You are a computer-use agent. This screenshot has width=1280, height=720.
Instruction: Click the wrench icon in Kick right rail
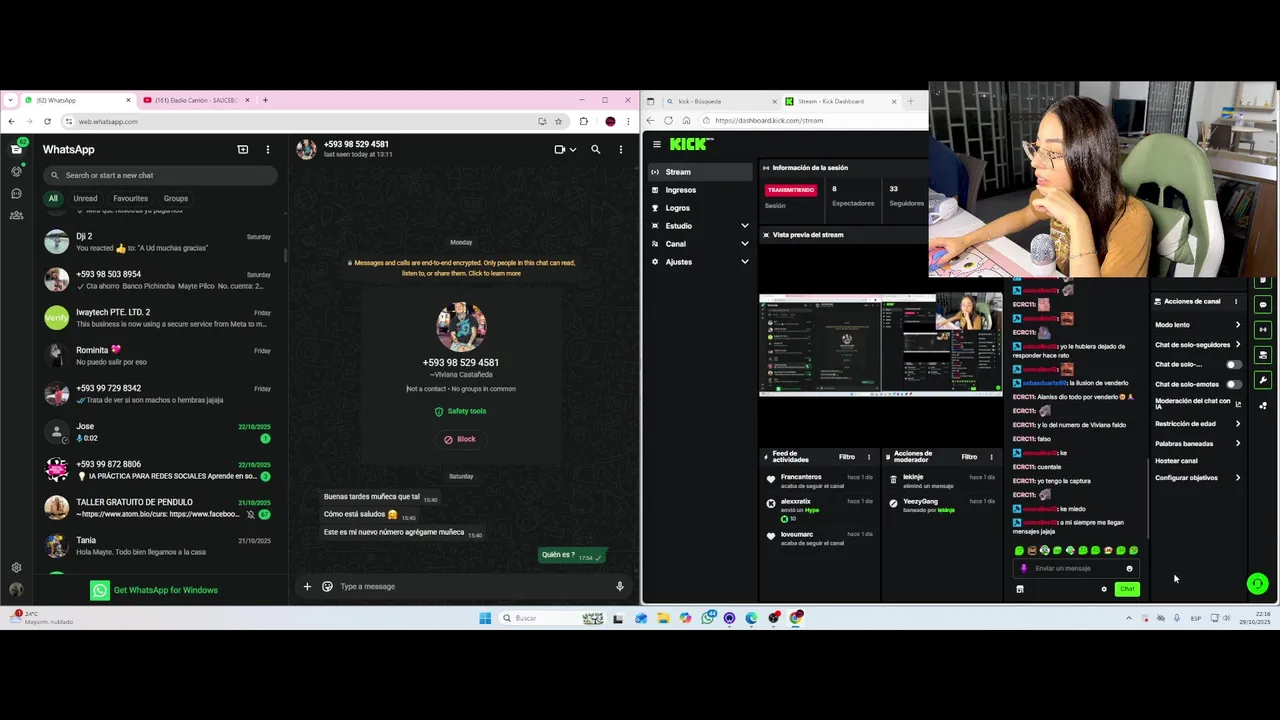click(1263, 380)
